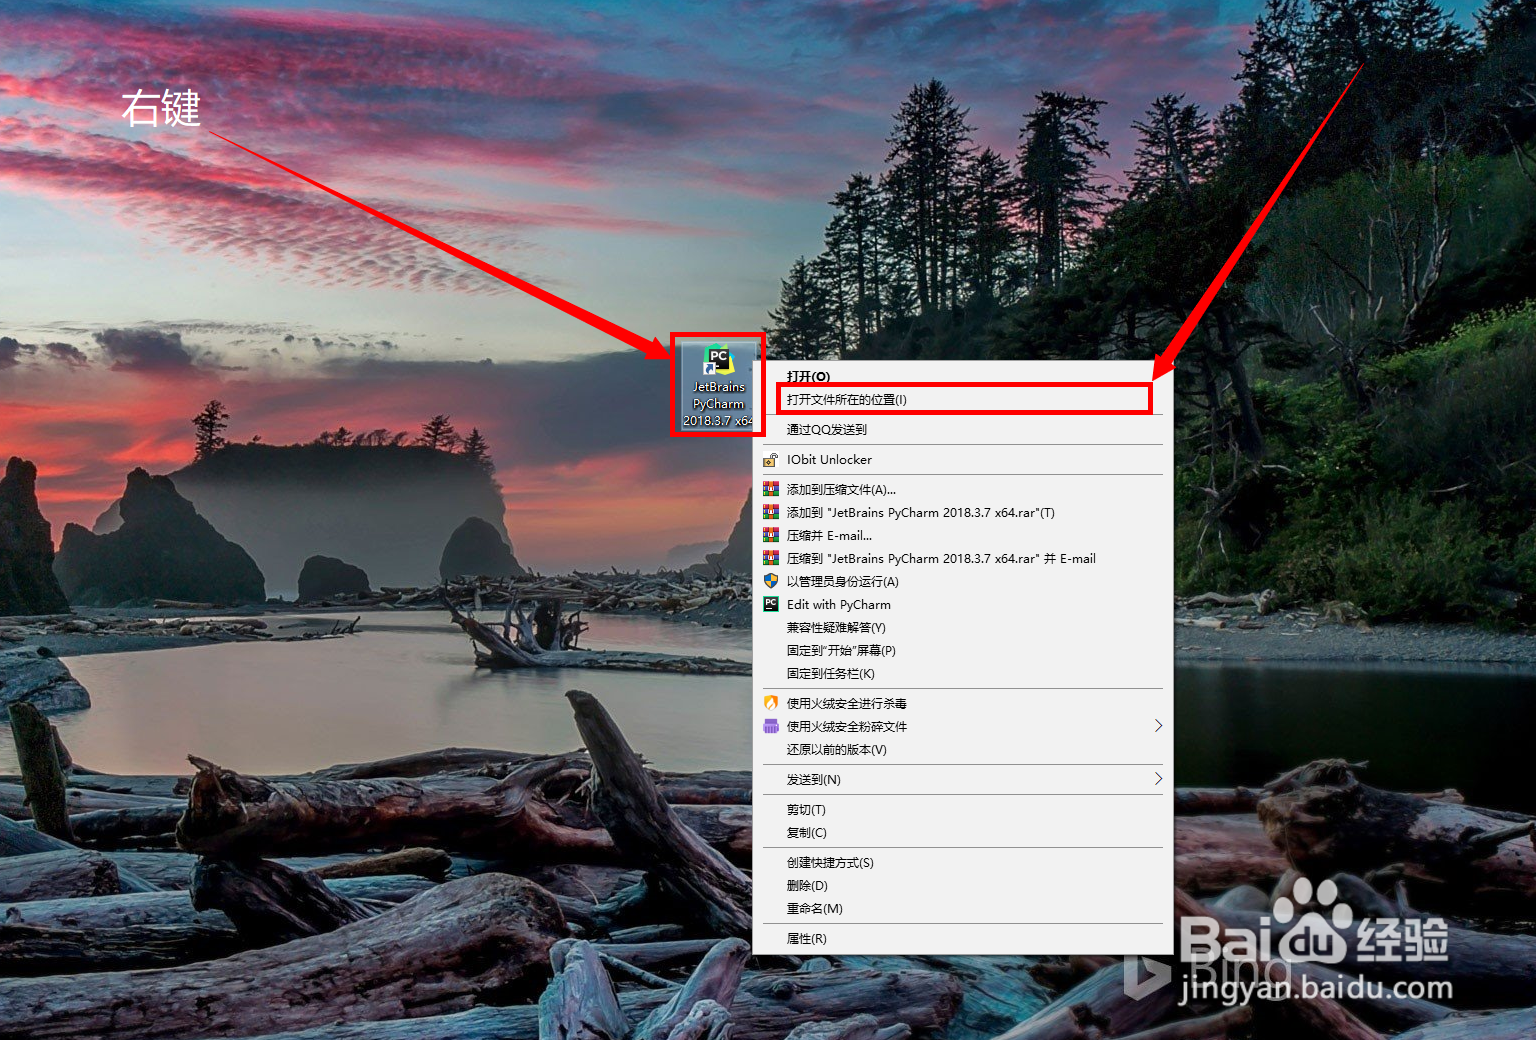Image resolution: width=1536 pixels, height=1040 pixels.
Task: Choose 固定到任务栏(K) menu entry
Action: [x=962, y=673]
